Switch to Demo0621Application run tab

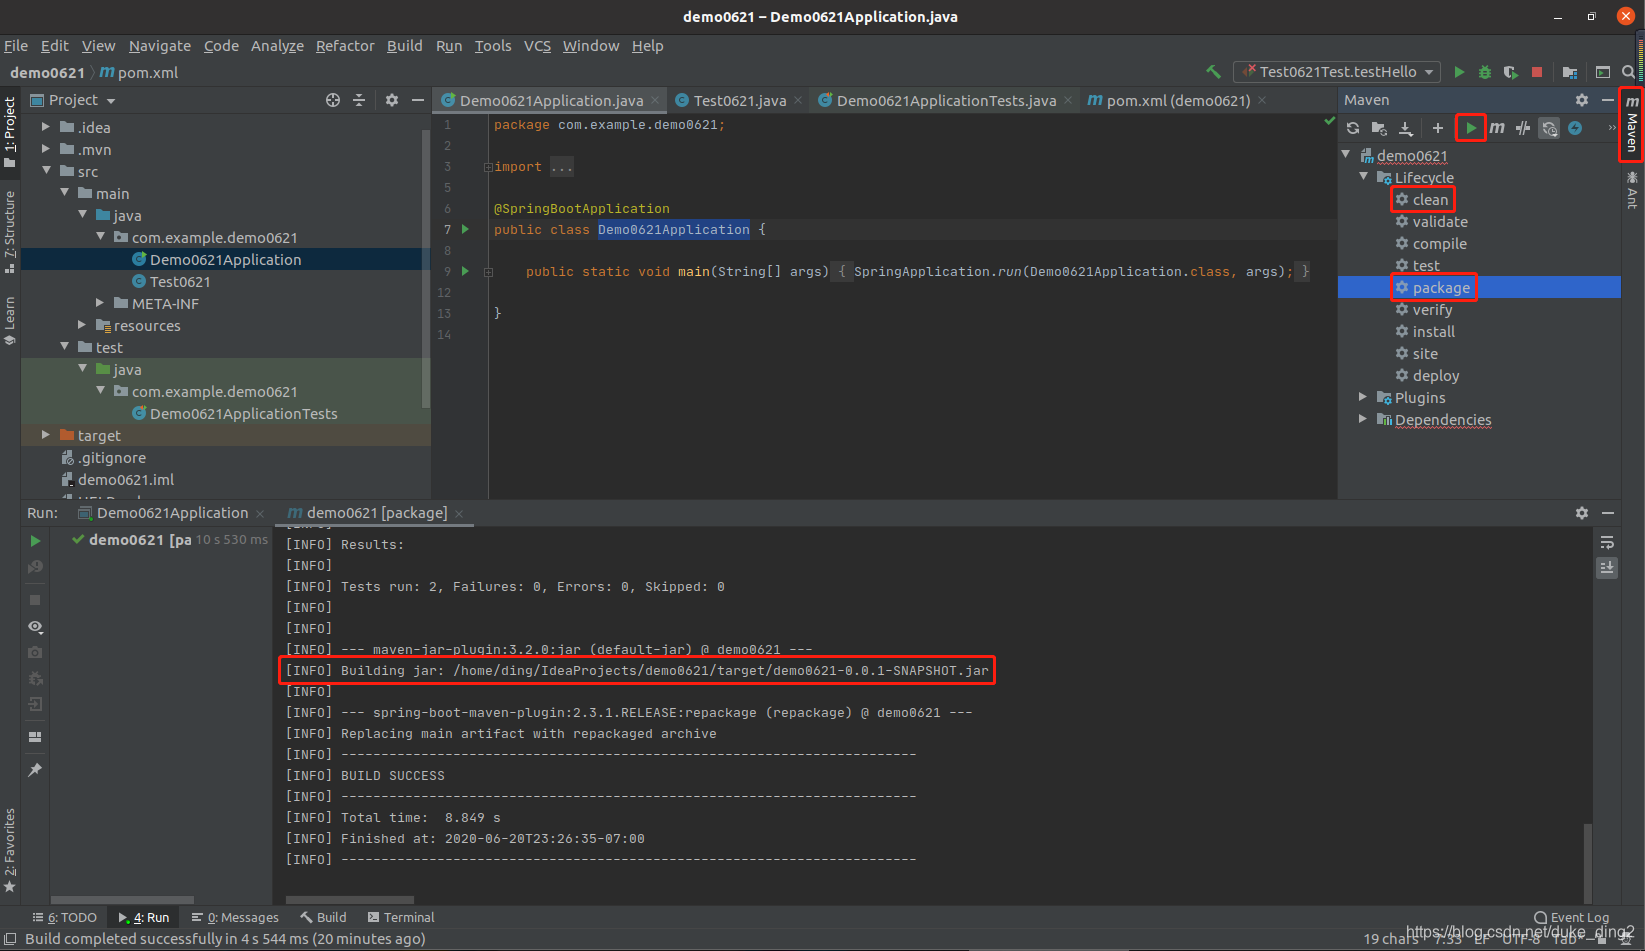(172, 513)
